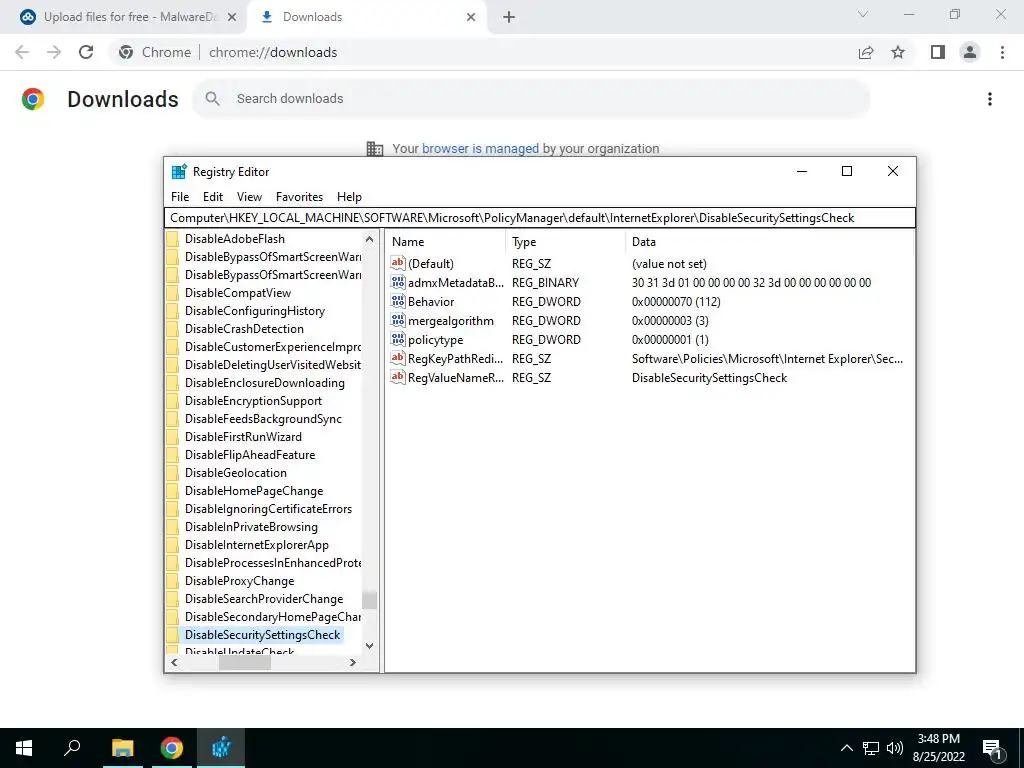The image size is (1024, 768).
Task: Click the admxMetadataB binary value icon
Action: [x=398, y=282]
